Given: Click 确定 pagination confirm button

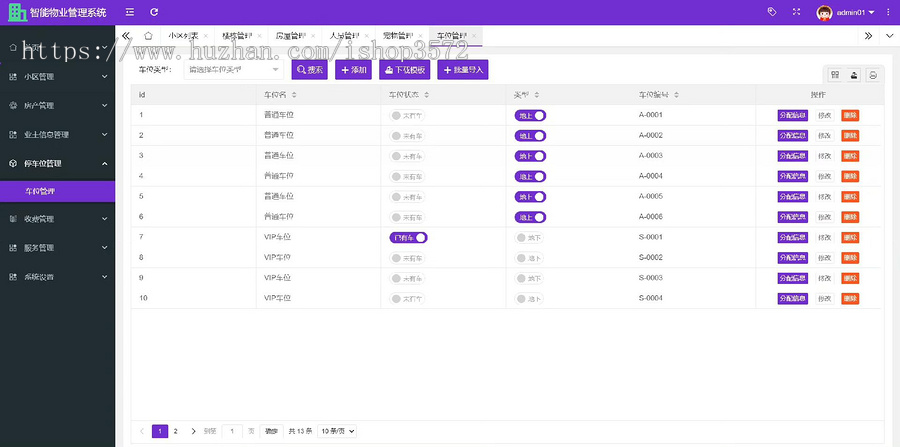Looking at the screenshot, I should click(271, 431).
